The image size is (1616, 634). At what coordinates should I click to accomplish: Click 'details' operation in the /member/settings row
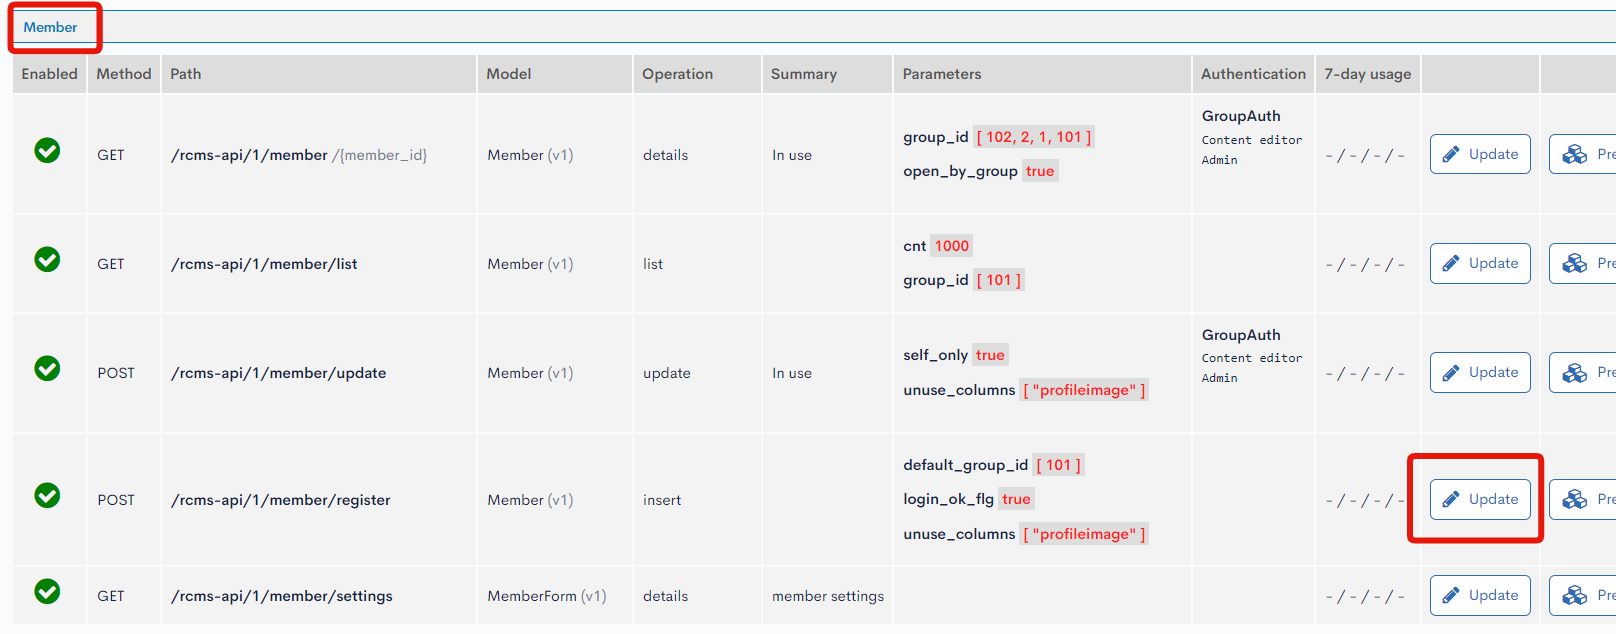[x=666, y=596]
